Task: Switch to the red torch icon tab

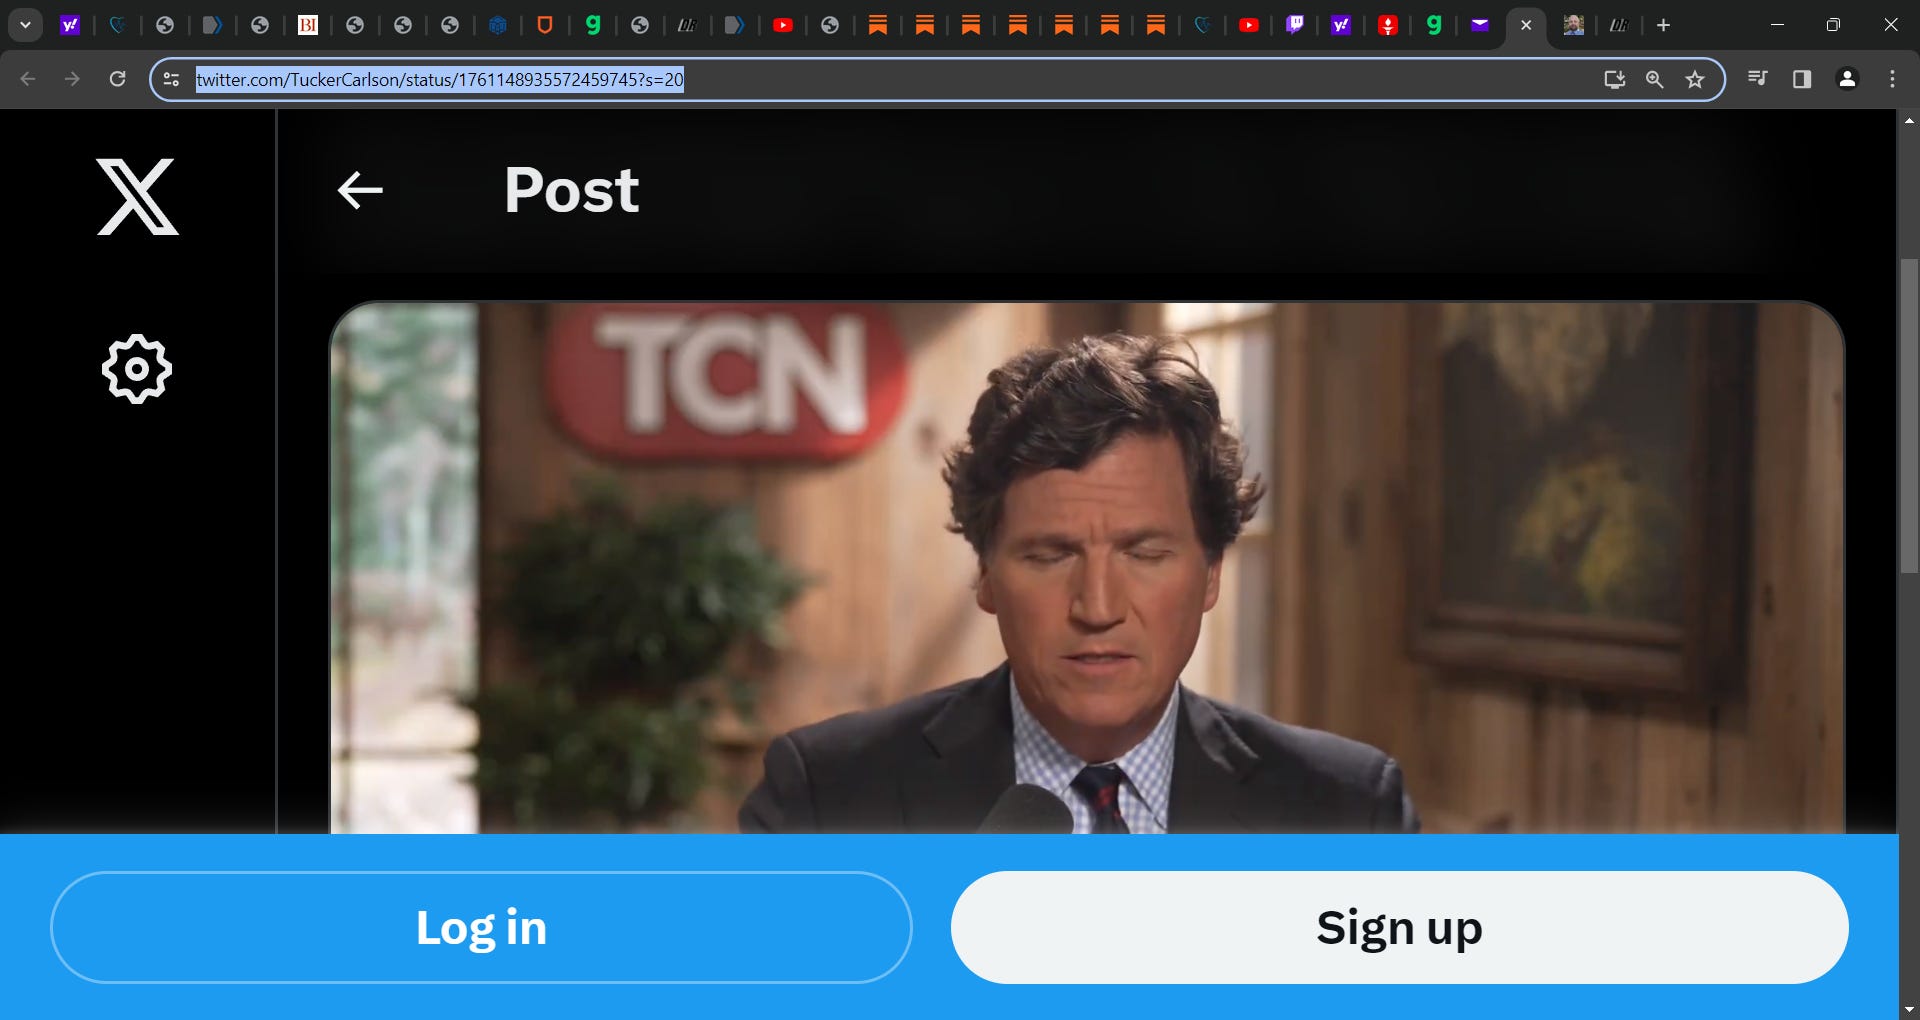Action: 1388,25
